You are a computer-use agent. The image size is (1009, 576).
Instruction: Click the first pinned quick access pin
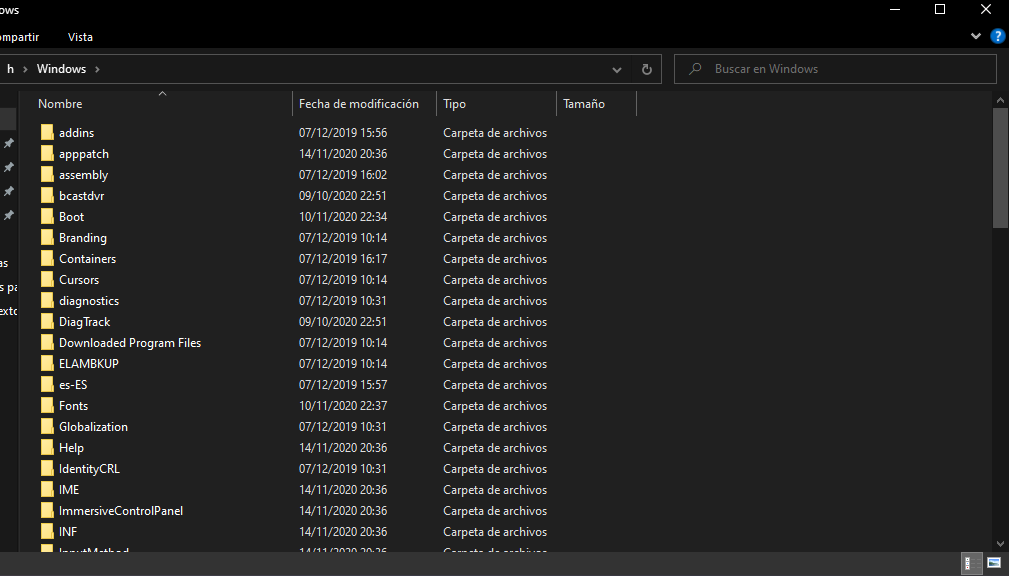8,143
